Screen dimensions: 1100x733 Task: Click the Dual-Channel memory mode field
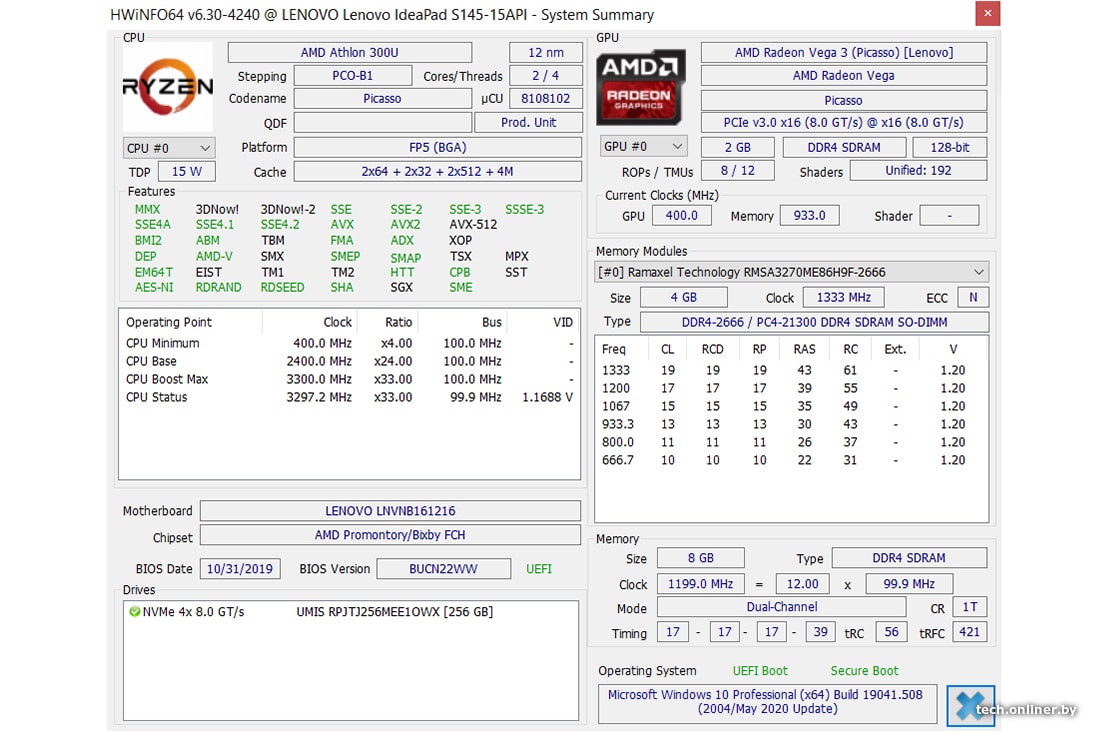(x=780, y=607)
